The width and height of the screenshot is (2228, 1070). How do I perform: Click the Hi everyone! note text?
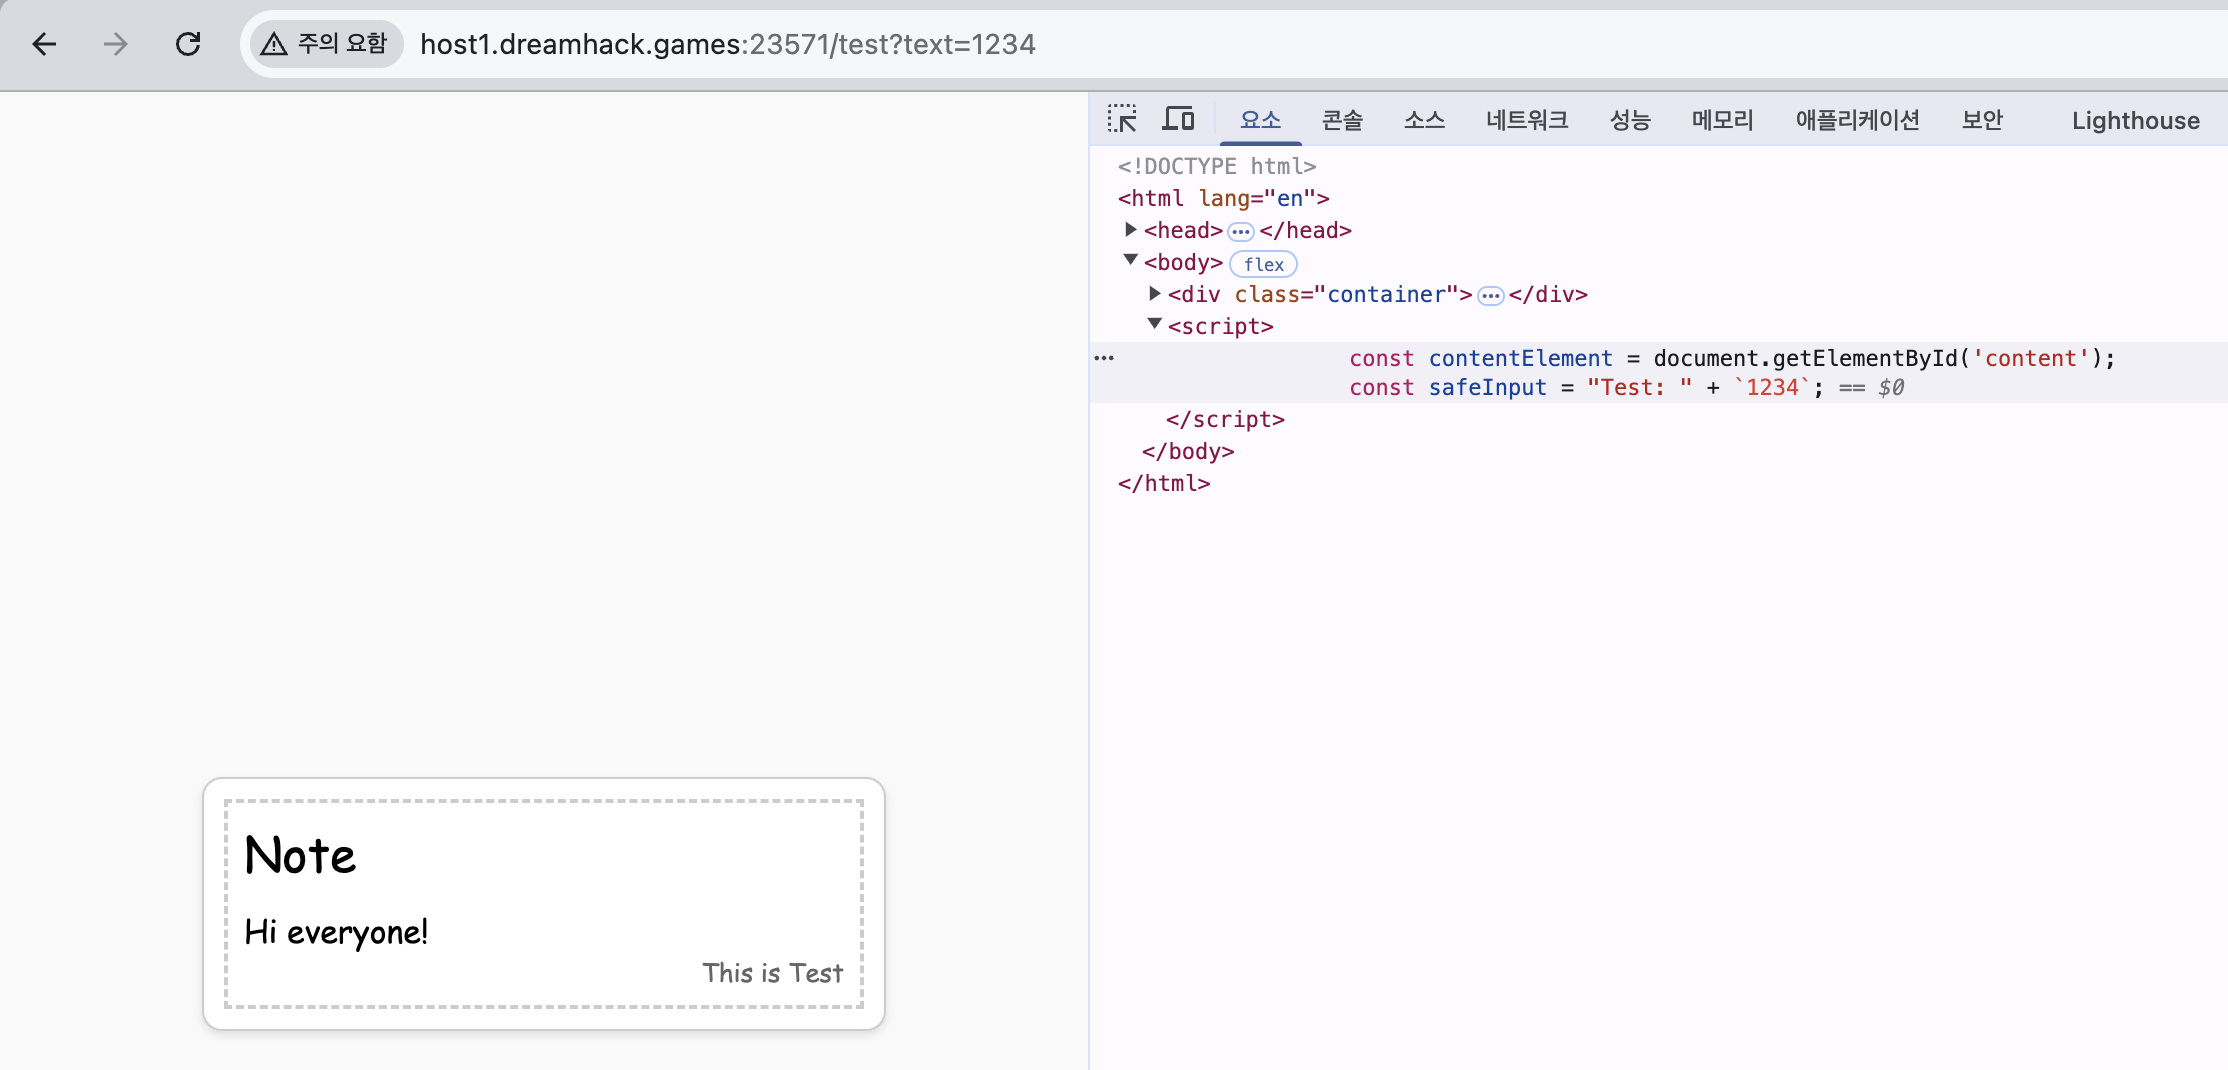[x=336, y=932]
